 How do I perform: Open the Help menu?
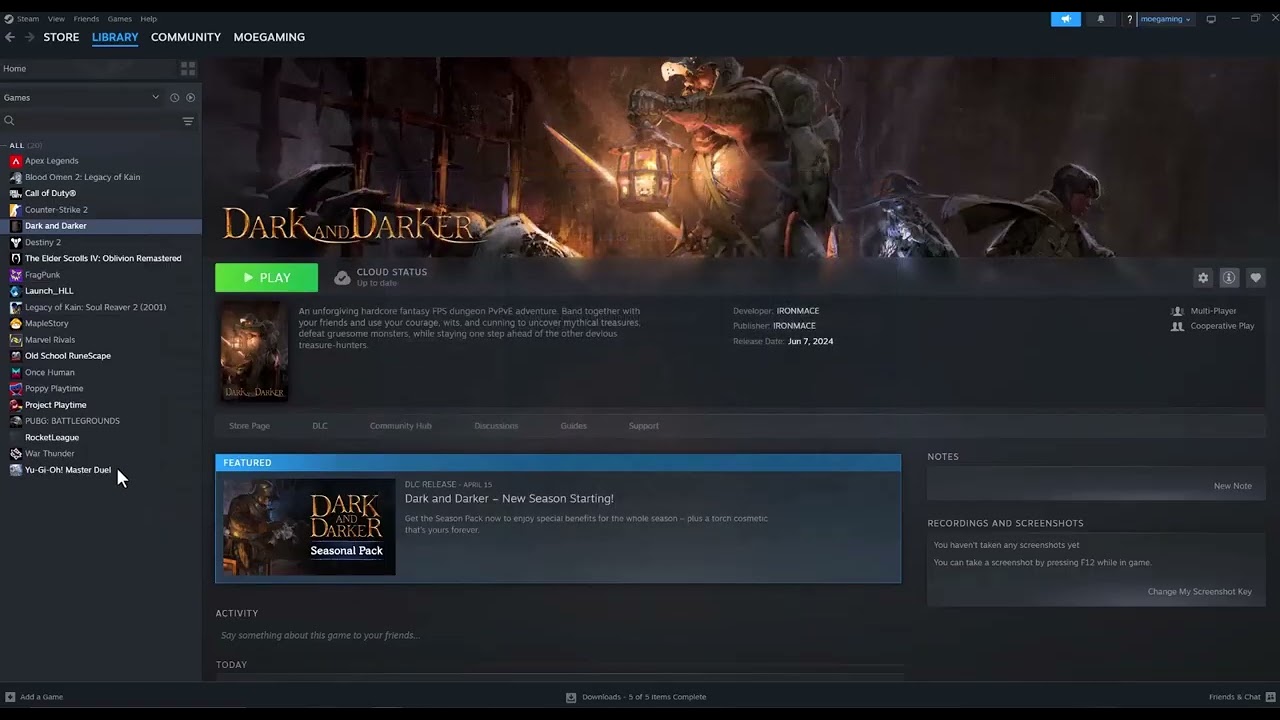[149, 19]
